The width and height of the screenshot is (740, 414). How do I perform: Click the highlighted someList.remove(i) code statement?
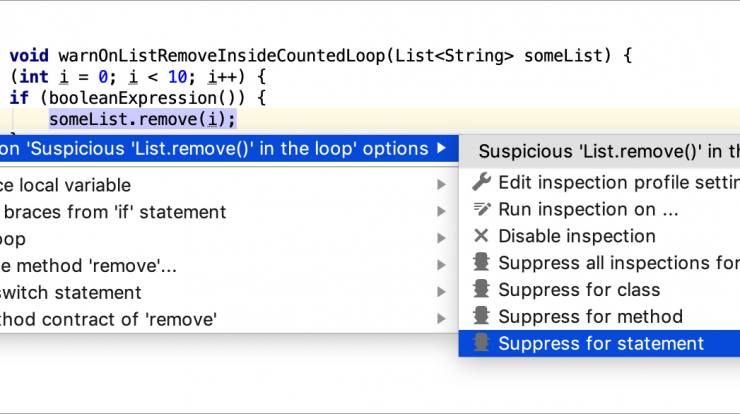(143, 119)
